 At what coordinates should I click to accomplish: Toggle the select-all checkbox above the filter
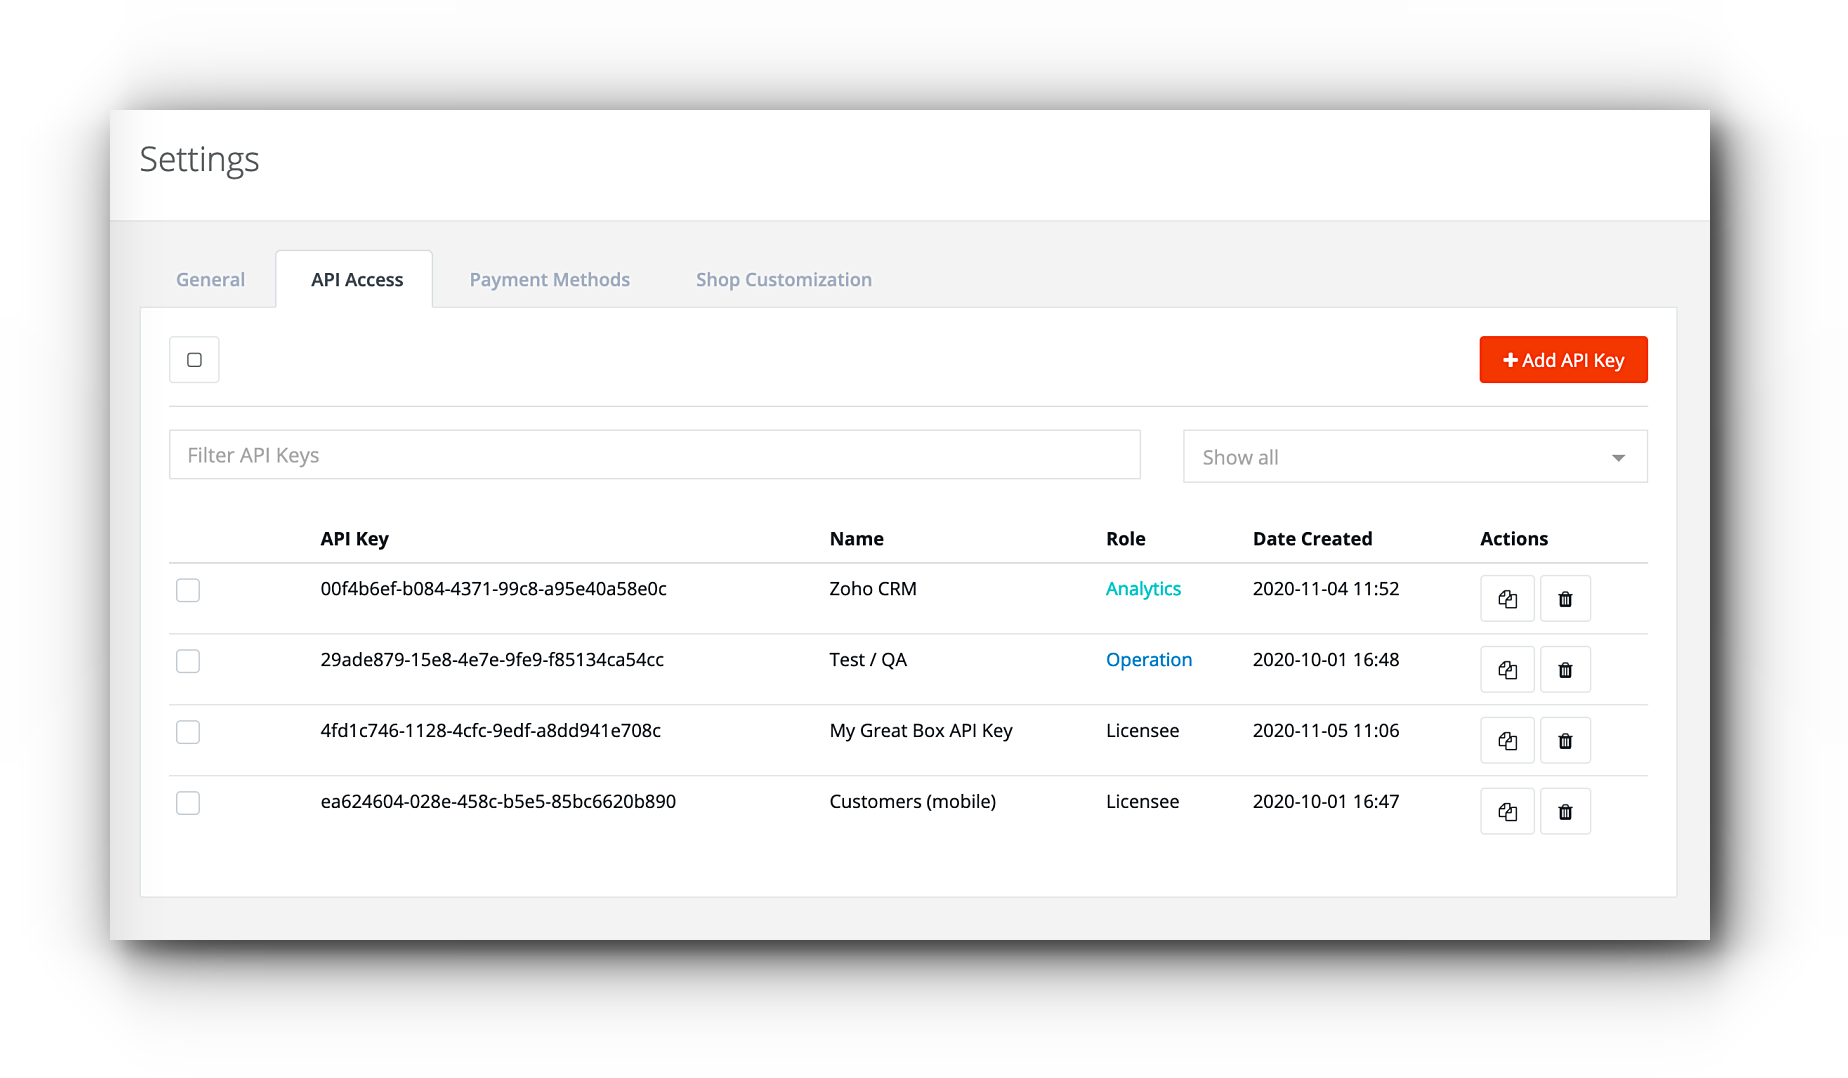click(x=194, y=360)
